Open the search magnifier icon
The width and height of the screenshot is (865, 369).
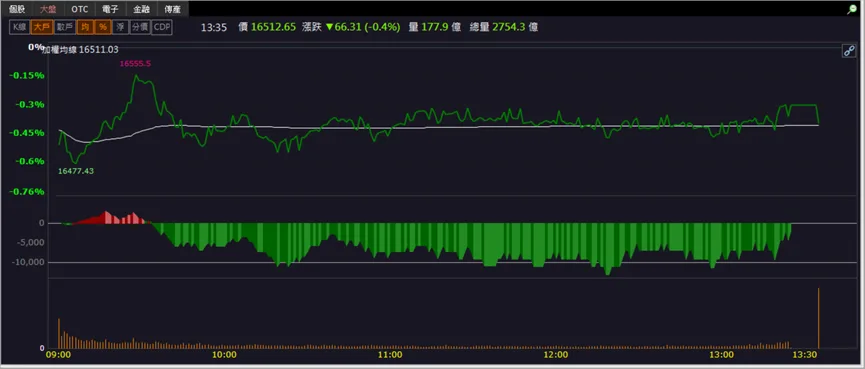(852, 9)
